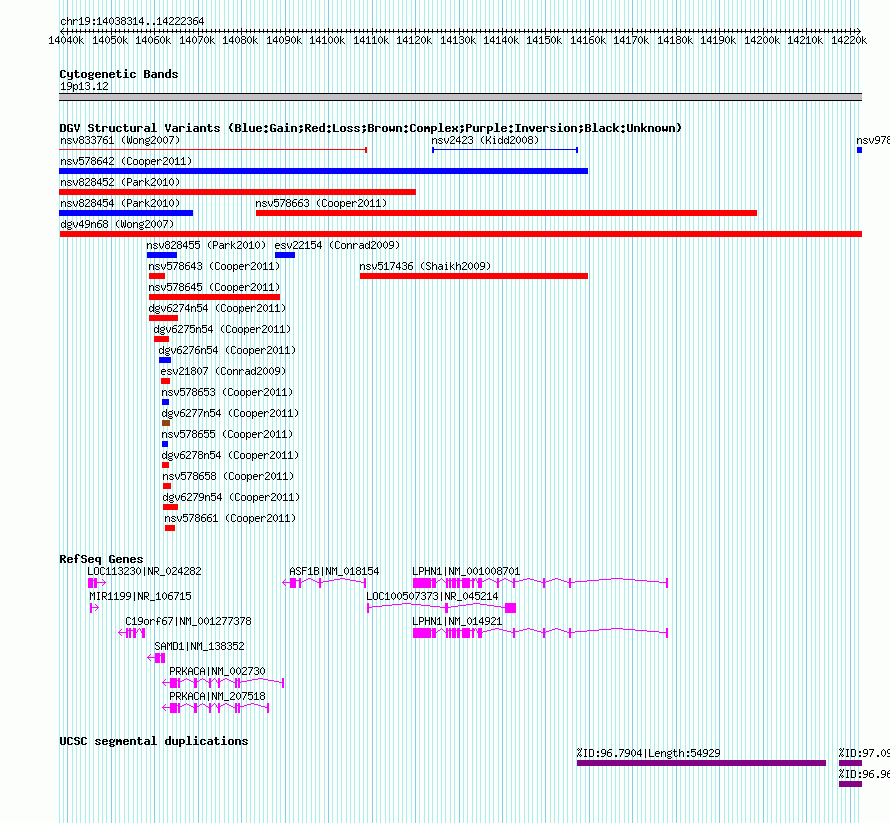Click the Cytogenetic Bands track title
This screenshot has width=890, height=823.
pos(119,74)
